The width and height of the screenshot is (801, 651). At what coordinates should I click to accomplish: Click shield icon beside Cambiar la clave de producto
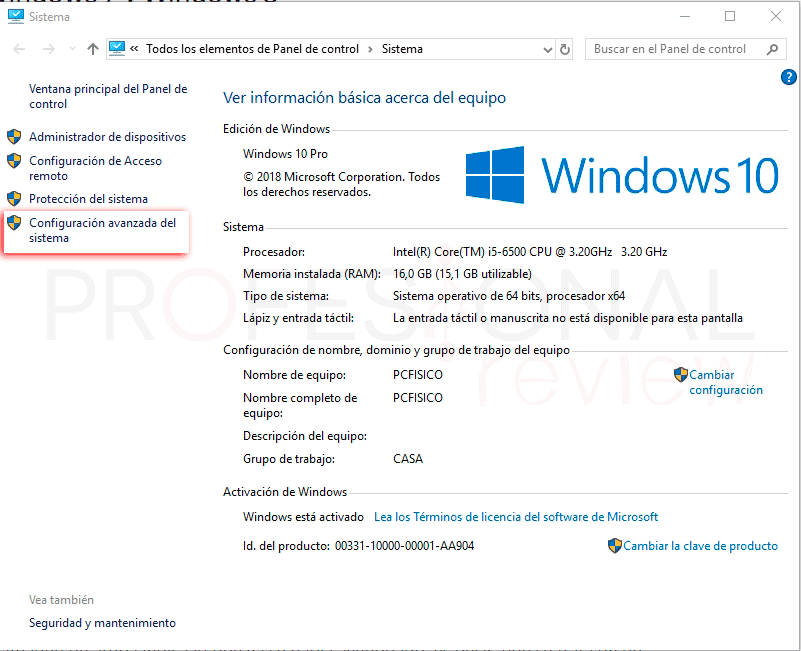click(x=615, y=546)
